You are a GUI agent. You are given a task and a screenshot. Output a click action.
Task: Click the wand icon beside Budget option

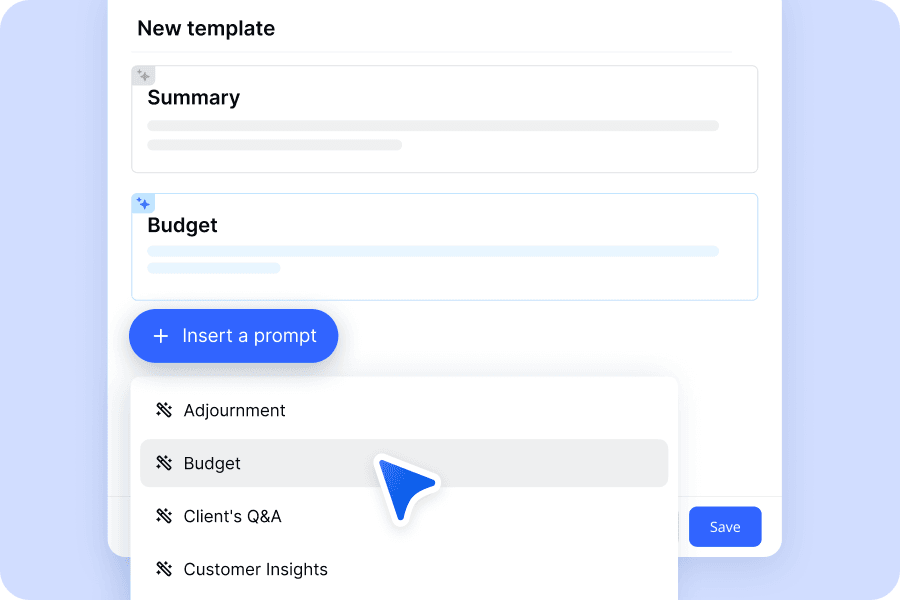[164, 463]
